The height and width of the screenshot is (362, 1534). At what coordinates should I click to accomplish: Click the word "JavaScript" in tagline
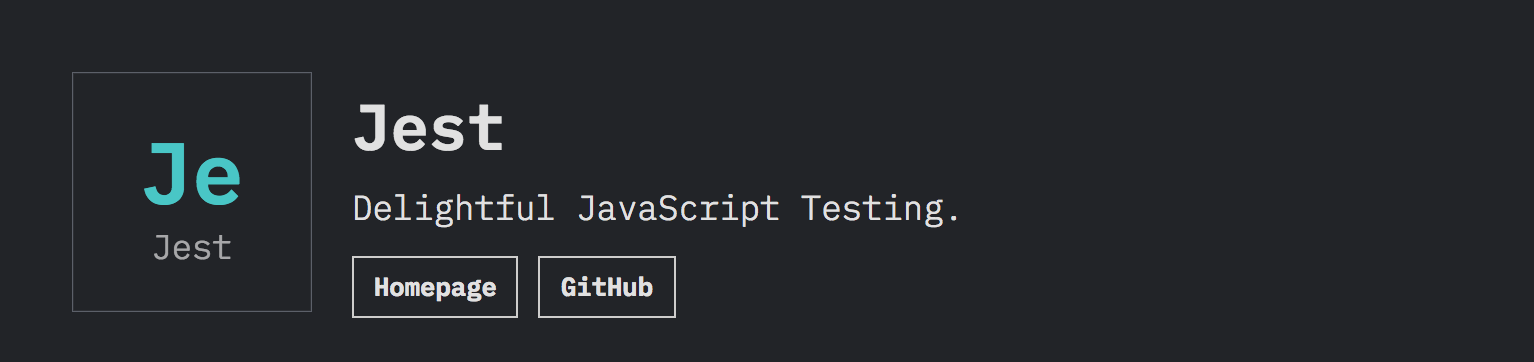pyautogui.click(x=679, y=209)
